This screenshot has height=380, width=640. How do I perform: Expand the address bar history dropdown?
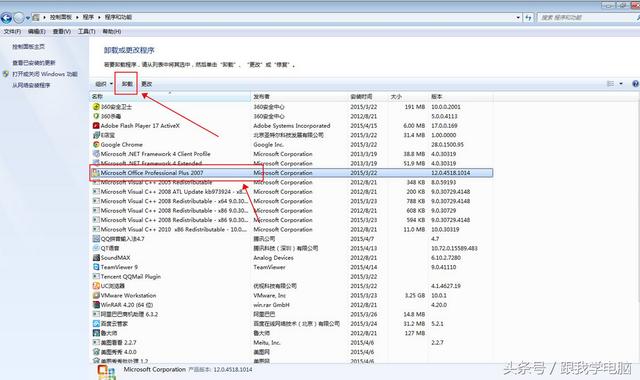tap(518, 17)
